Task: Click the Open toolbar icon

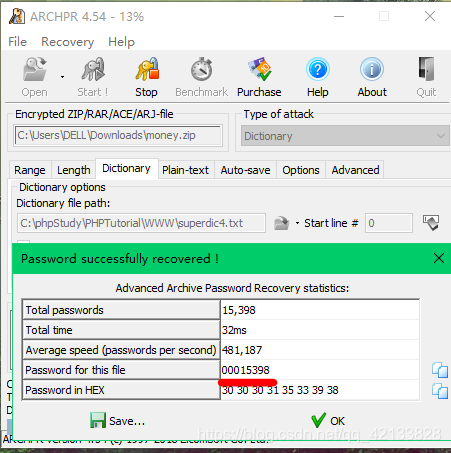Action: [34, 69]
